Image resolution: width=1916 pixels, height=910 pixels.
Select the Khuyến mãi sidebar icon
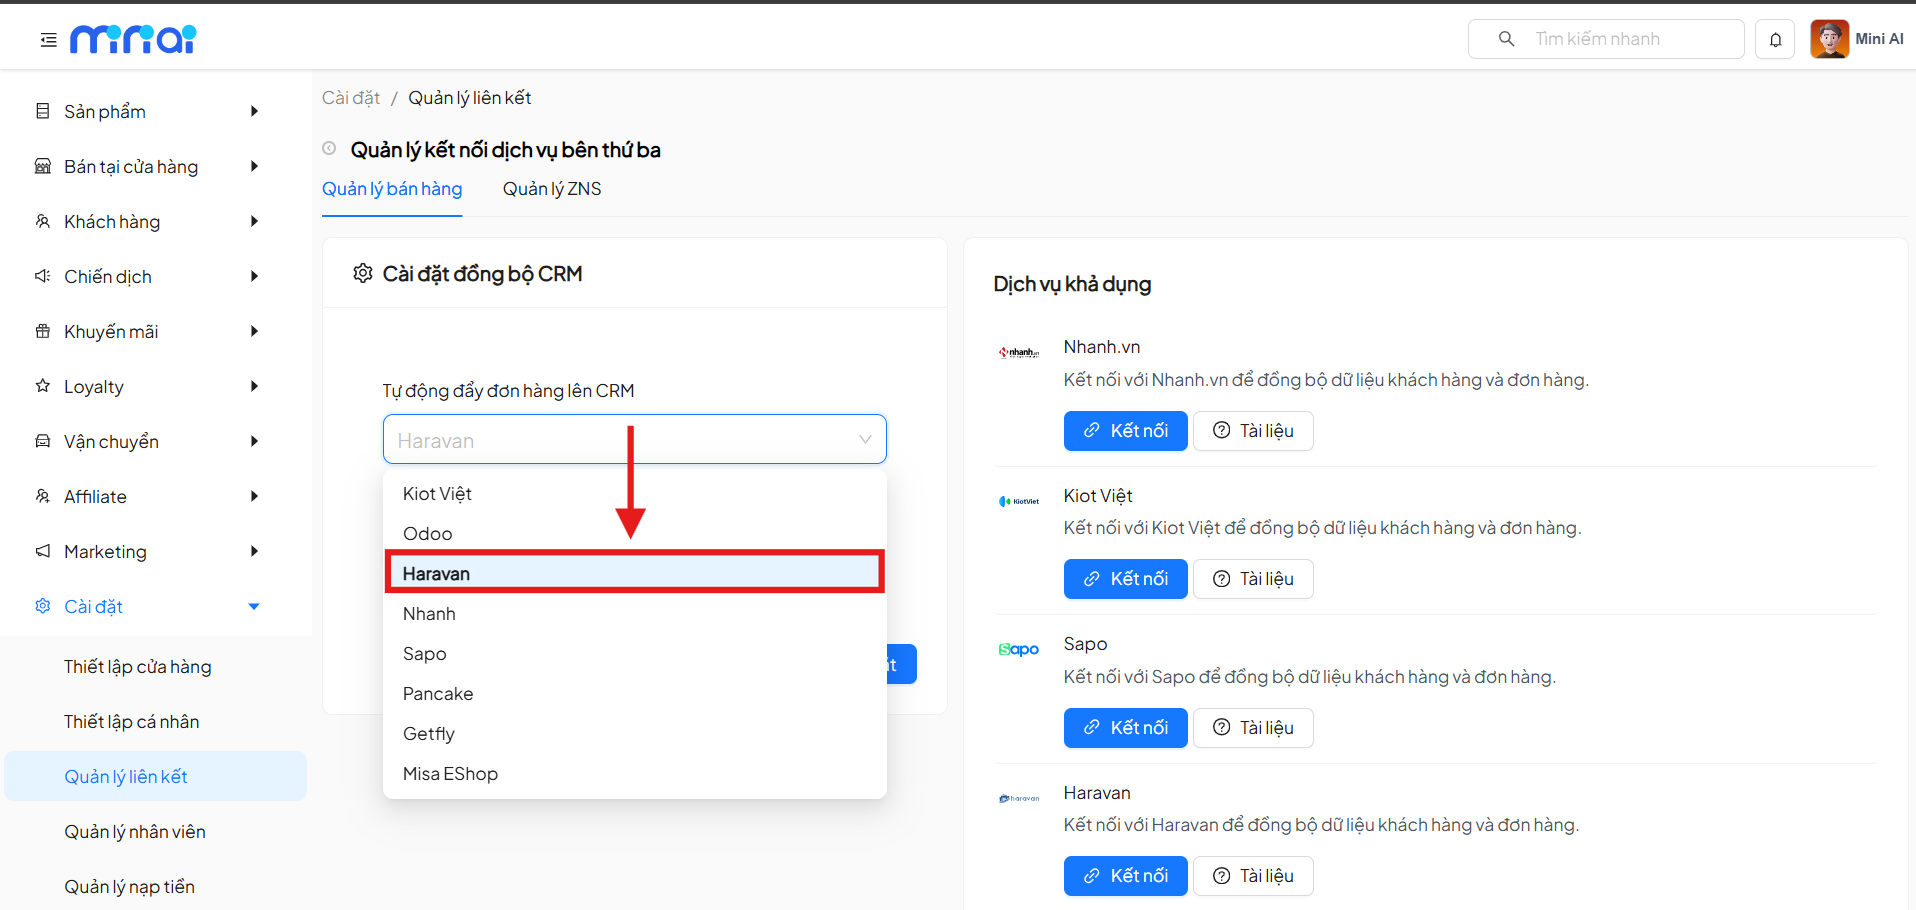click(41, 331)
